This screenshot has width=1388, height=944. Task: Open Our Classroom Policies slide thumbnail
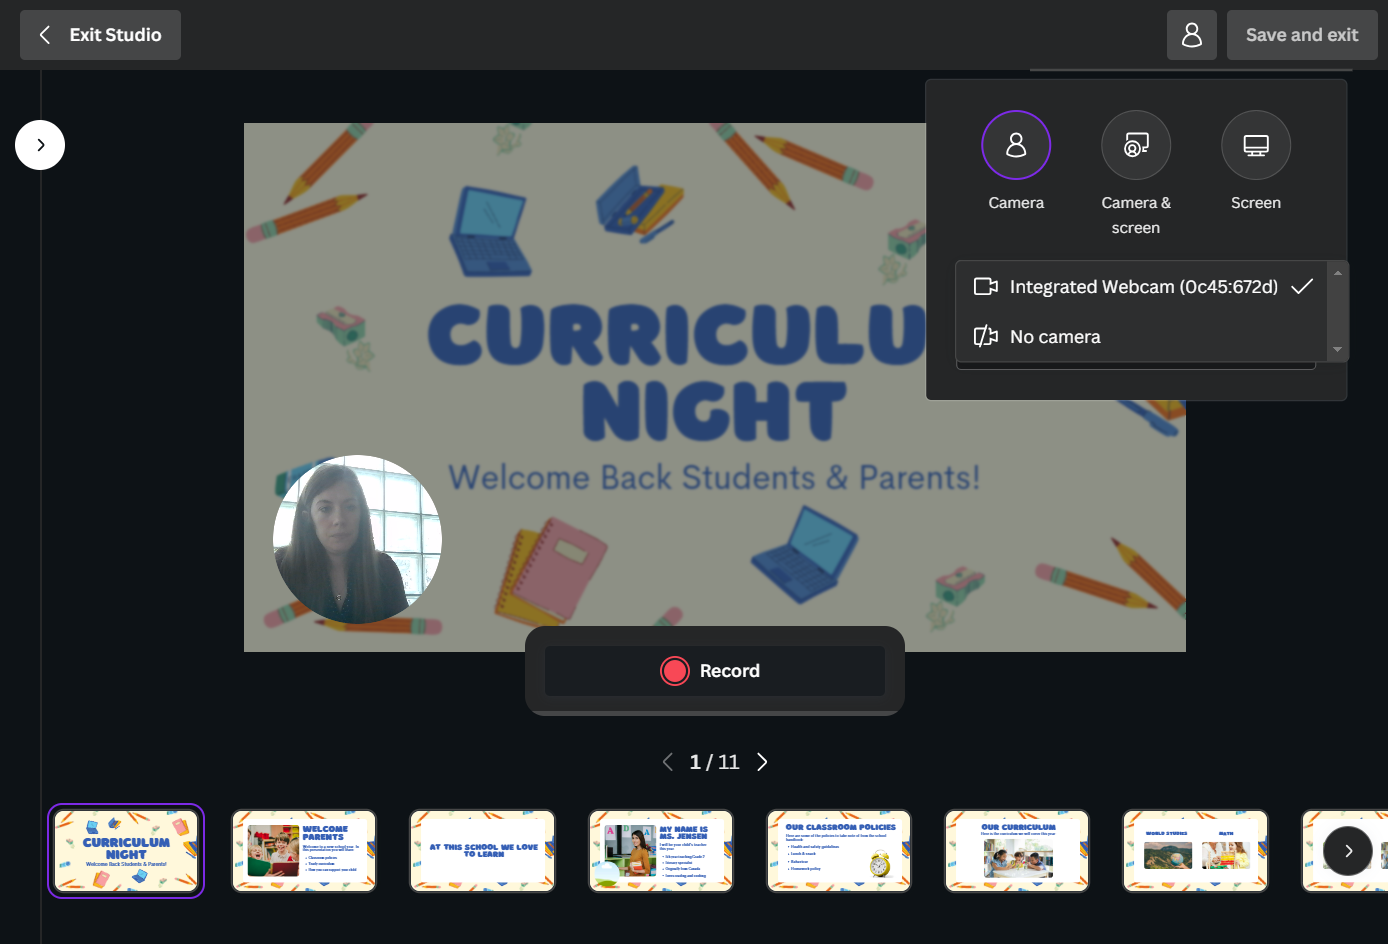(x=839, y=851)
